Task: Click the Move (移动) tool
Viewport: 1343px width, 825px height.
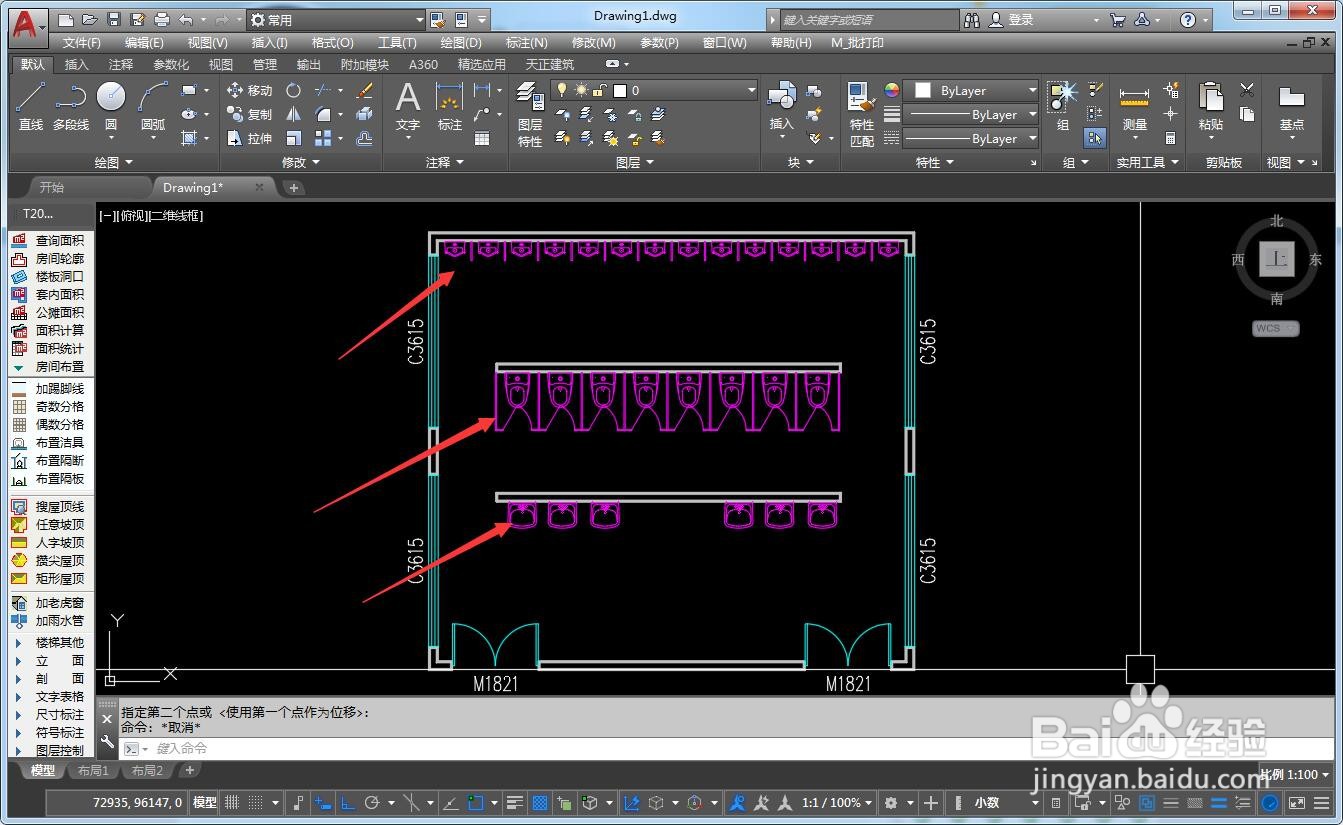Action: (x=249, y=90)
